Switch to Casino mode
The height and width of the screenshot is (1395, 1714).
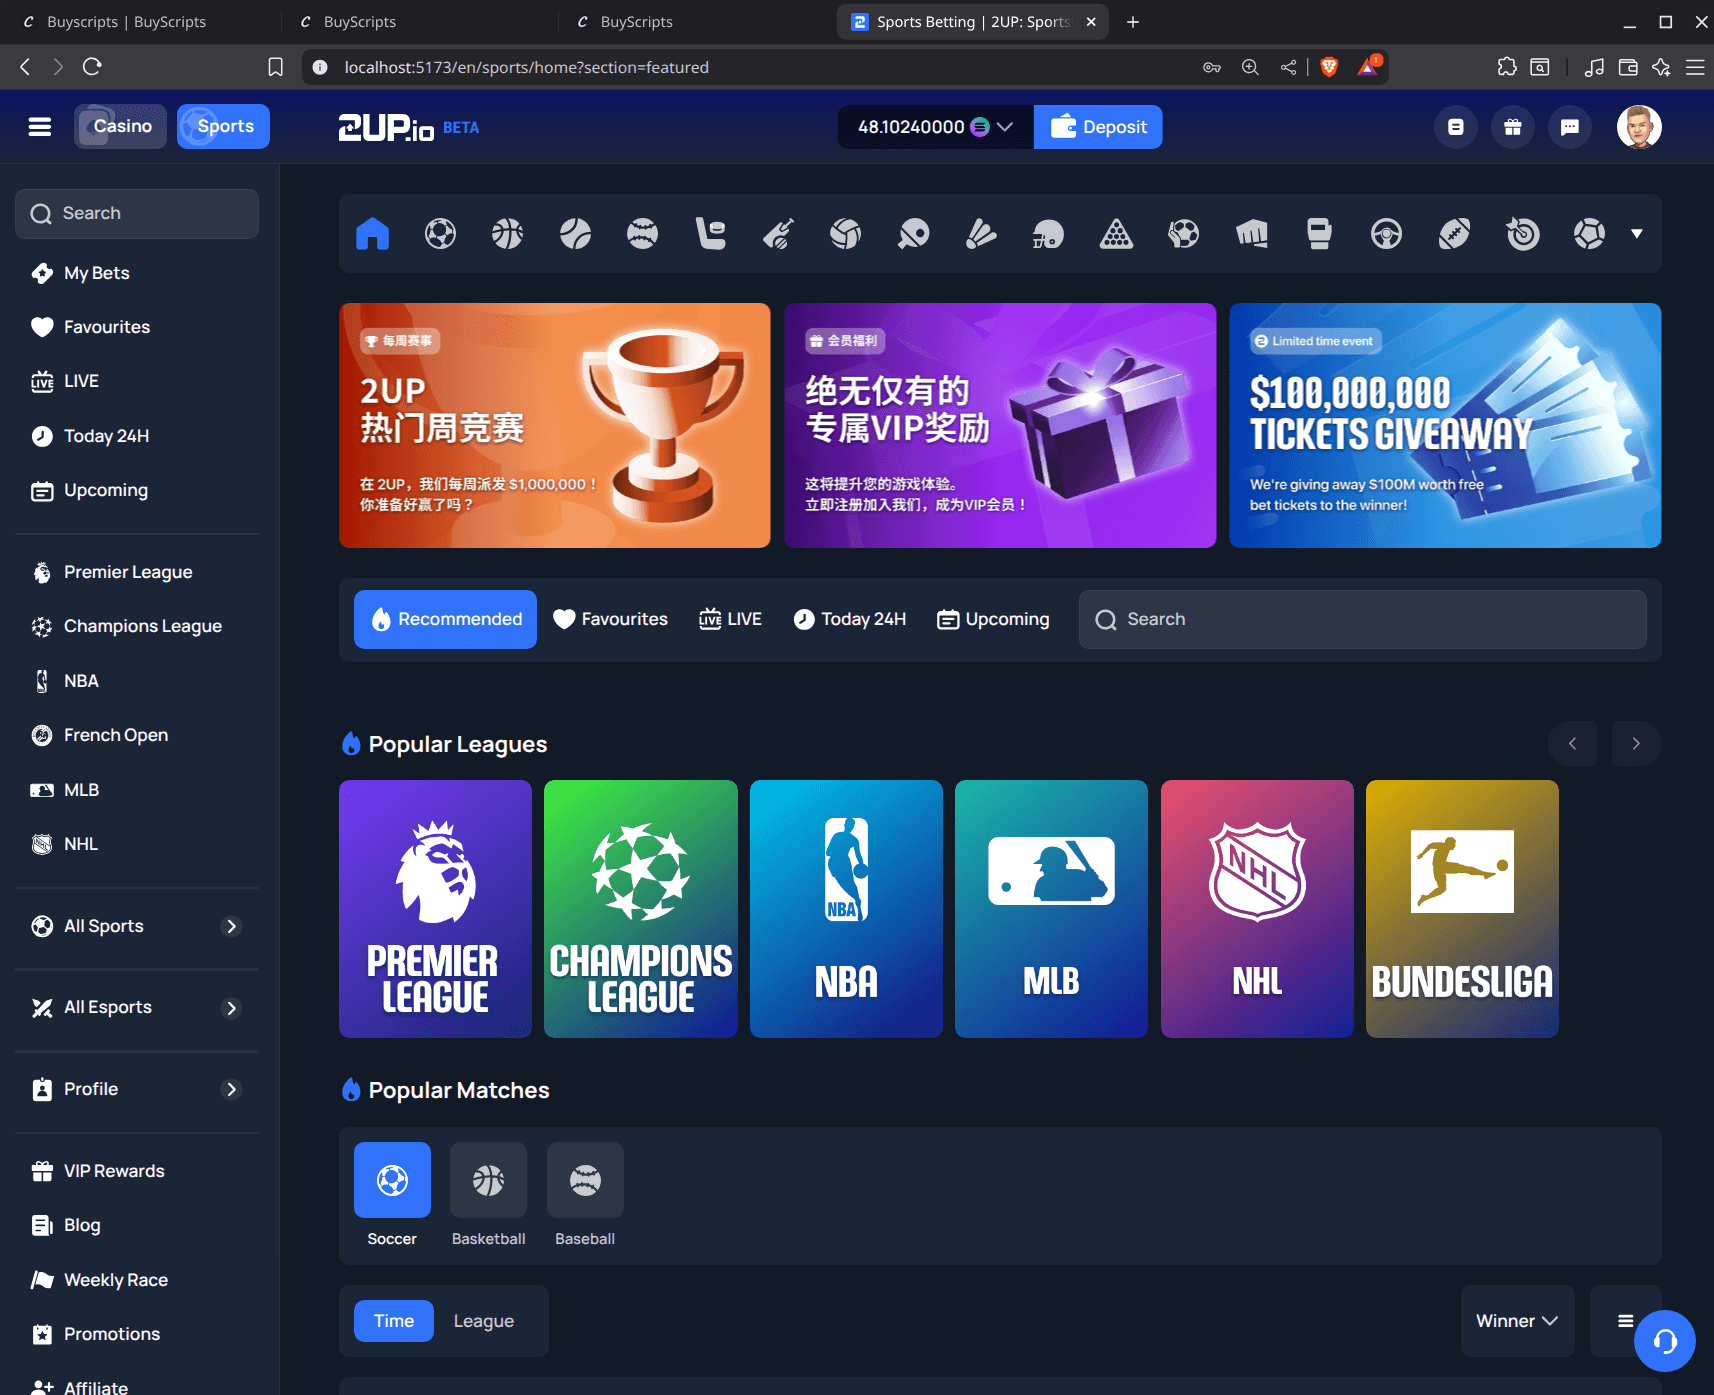(121, 127)
